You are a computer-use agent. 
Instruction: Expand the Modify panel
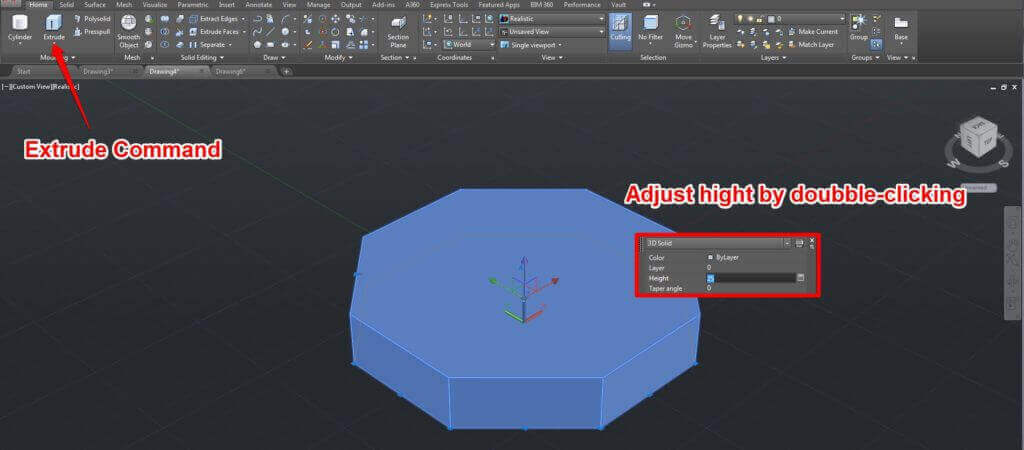pyautogui.click(x=337, y=57)
